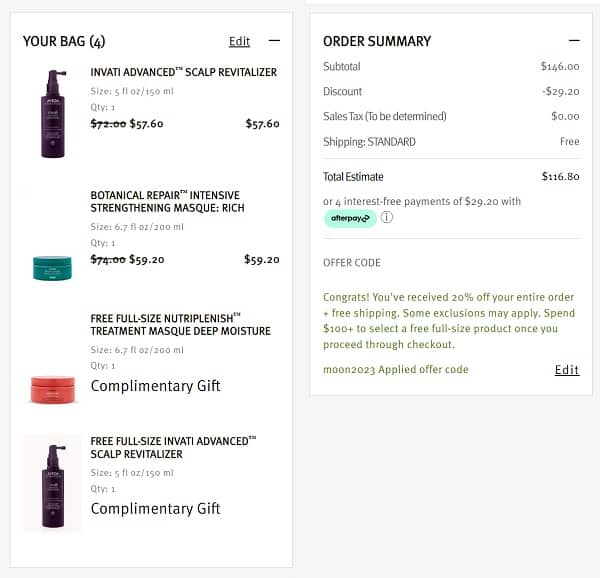Click the Free Nutriplenish Treatment Masque title
600x578 pixels.
click(180, 325)
